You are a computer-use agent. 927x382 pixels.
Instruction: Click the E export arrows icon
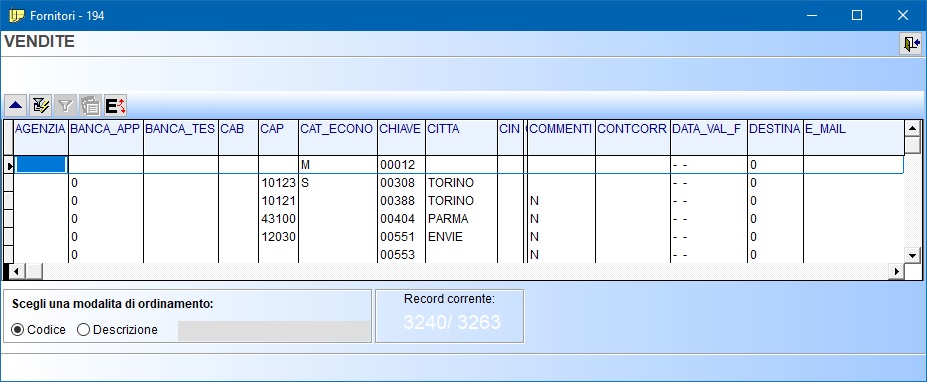tap(115, 106)
